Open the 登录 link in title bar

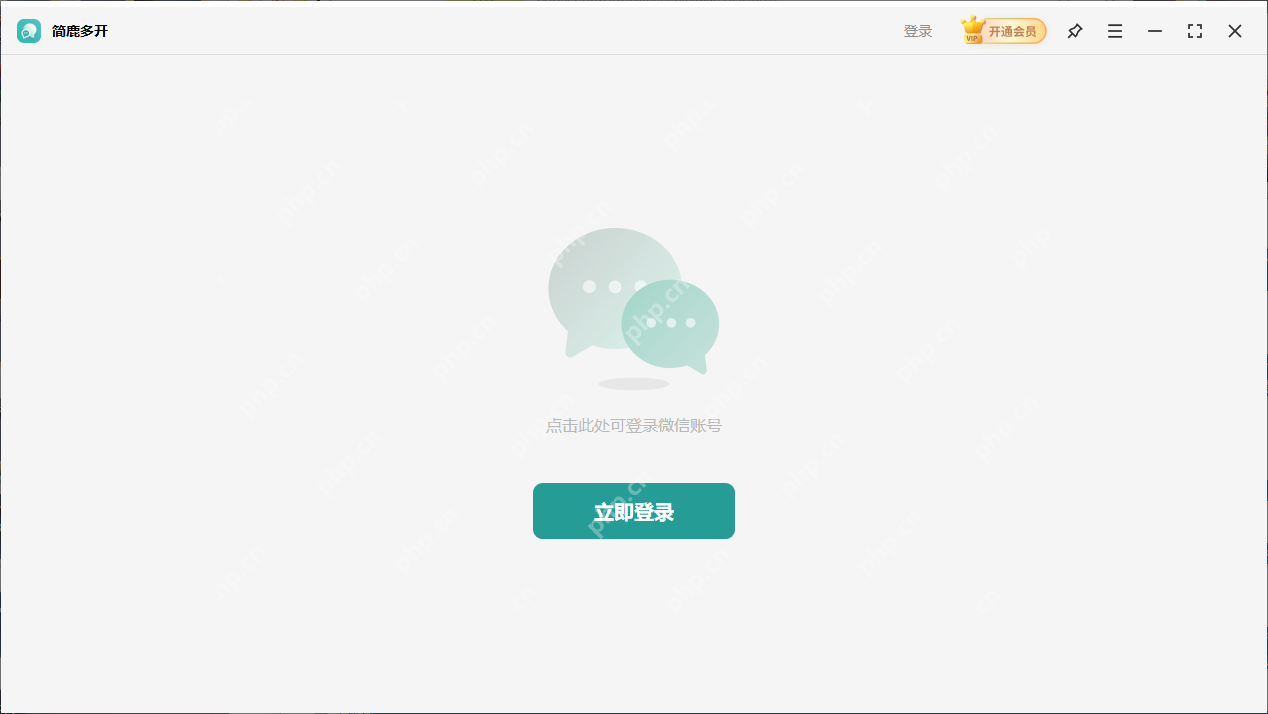point(917,31)
